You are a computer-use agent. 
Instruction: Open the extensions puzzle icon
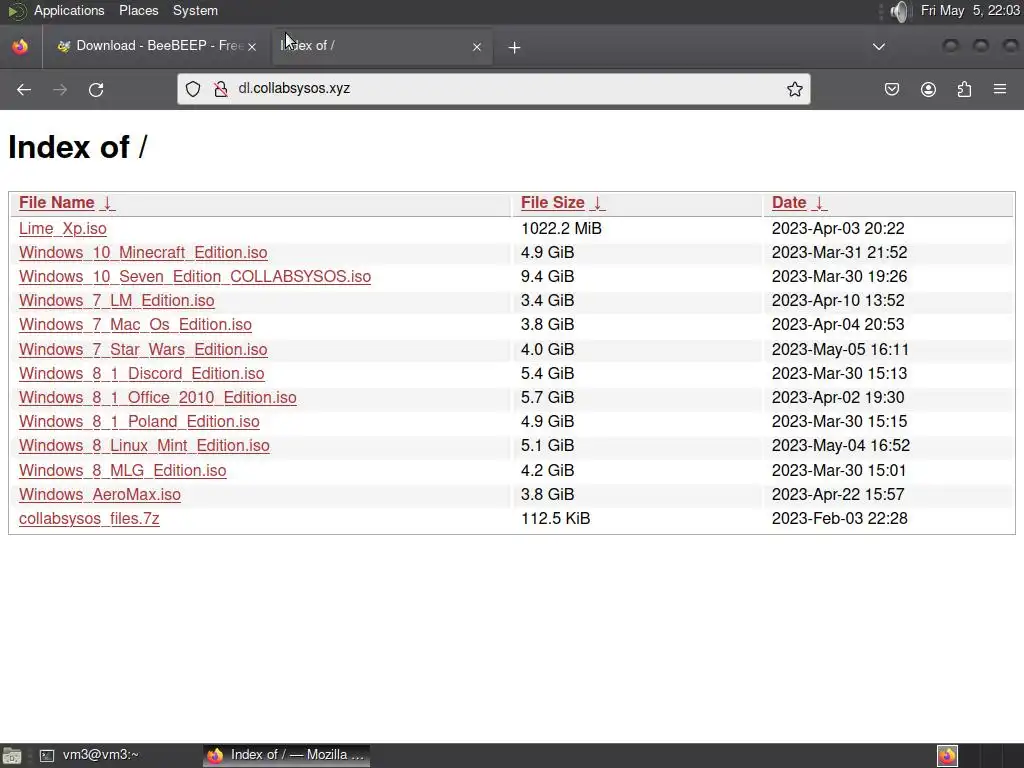(964, 89)
